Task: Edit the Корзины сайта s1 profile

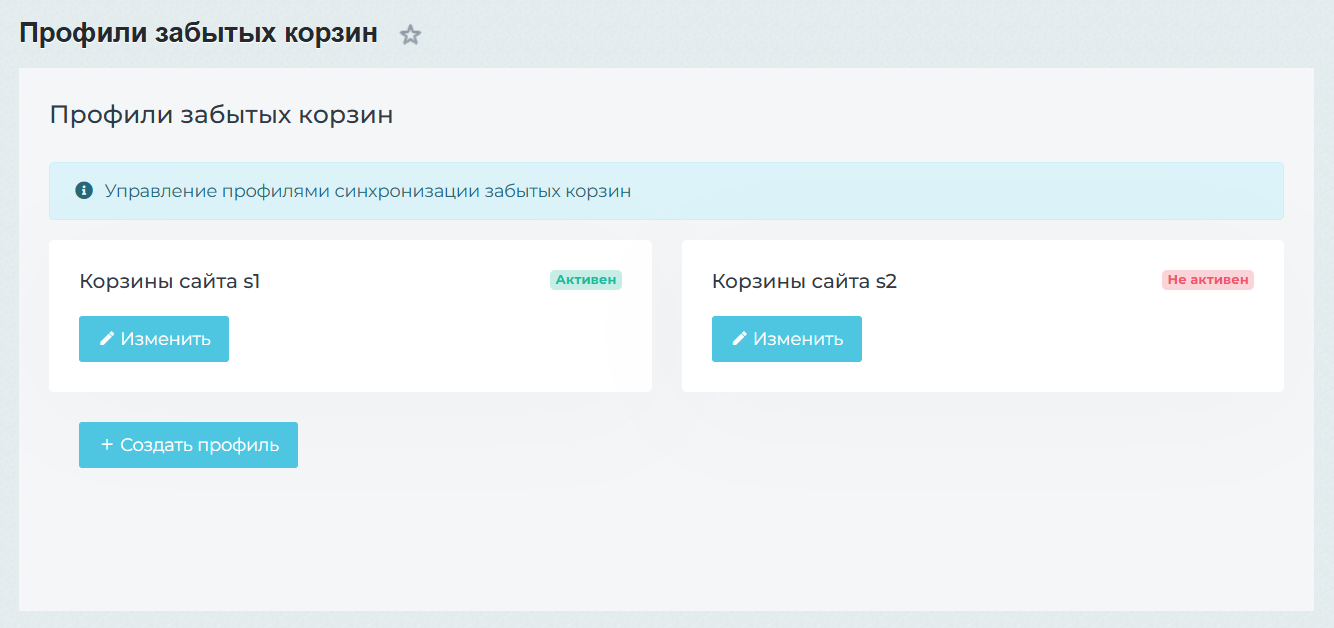Action: (154, 339)
